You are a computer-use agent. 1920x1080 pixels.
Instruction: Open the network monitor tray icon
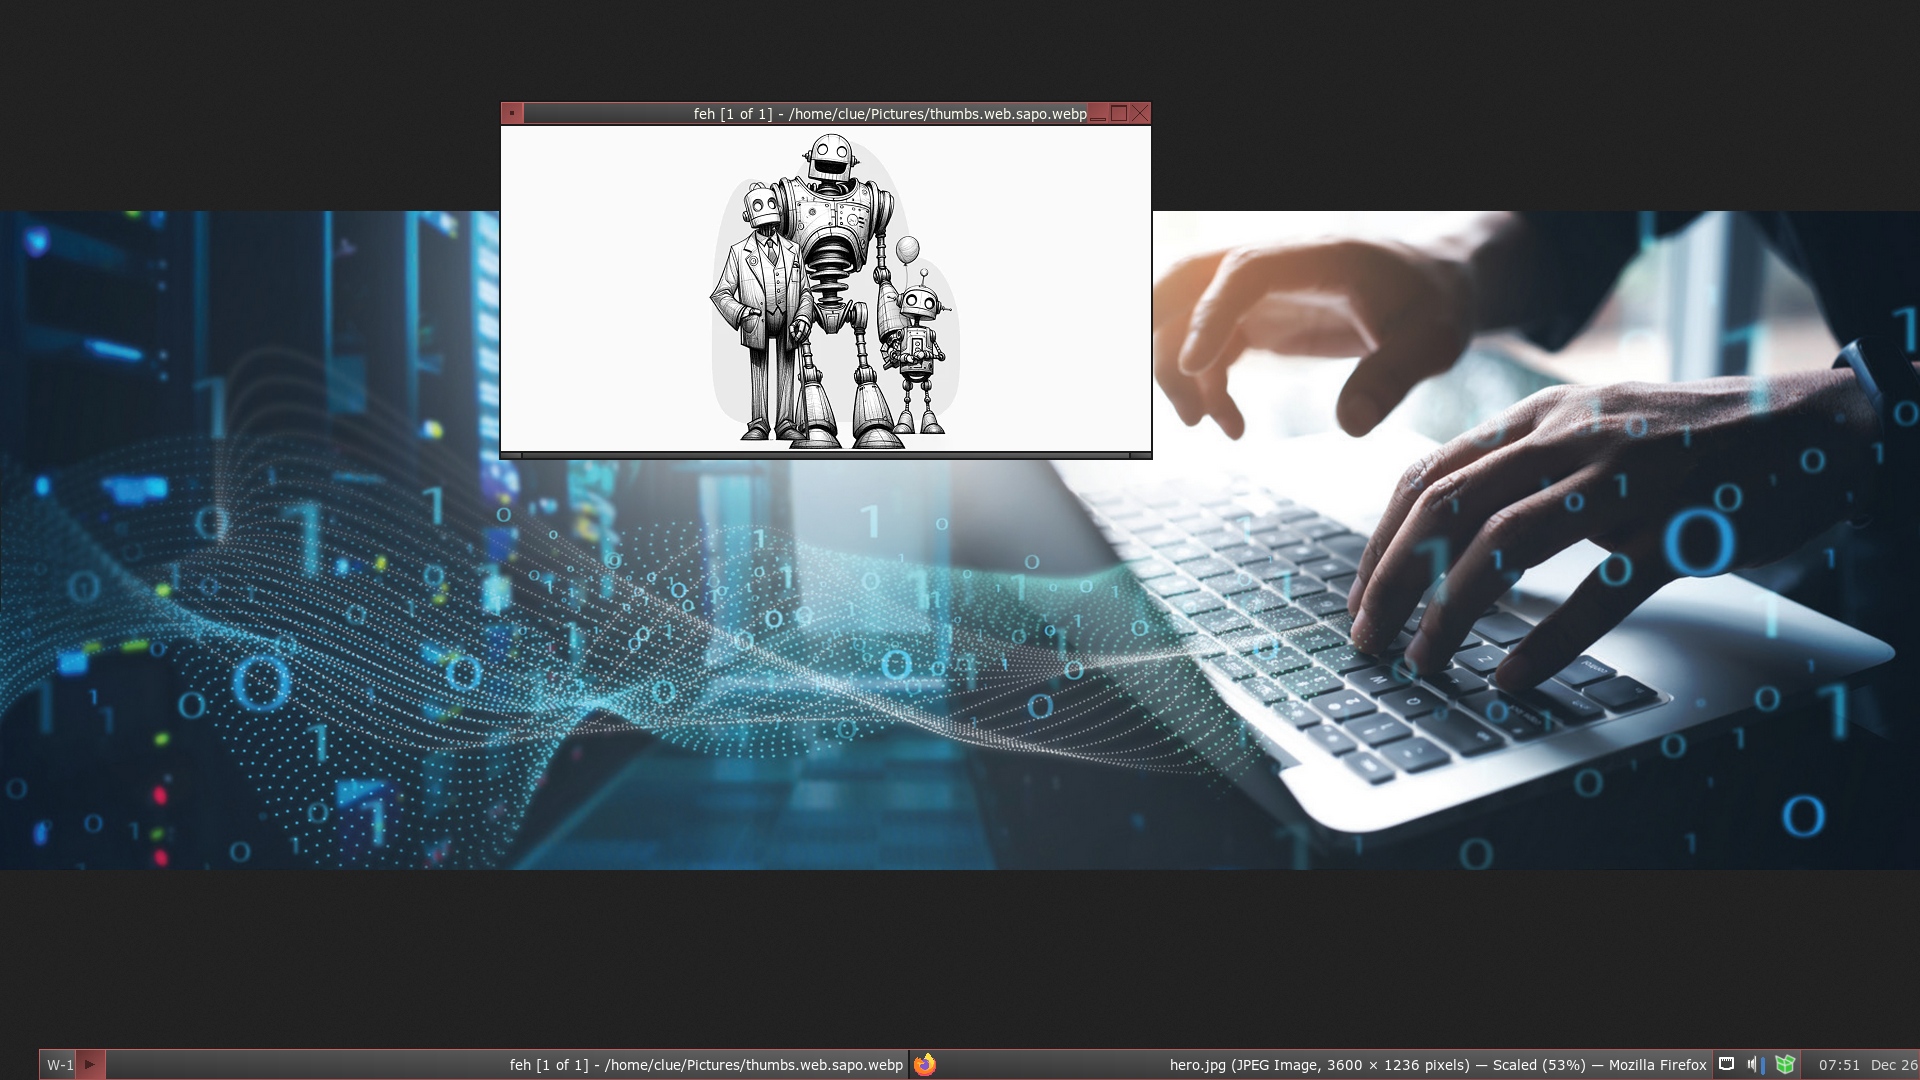(x=1726, y=1064)
